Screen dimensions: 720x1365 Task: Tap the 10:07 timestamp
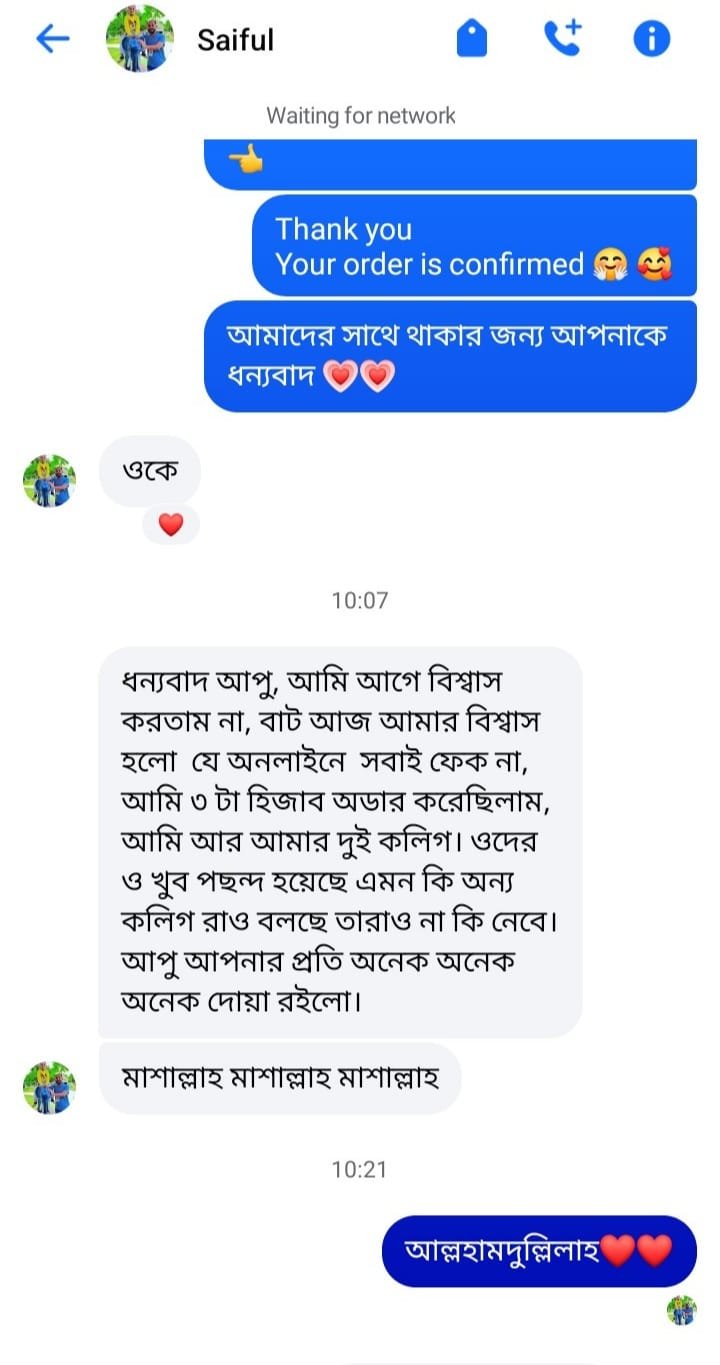(360, 601)
